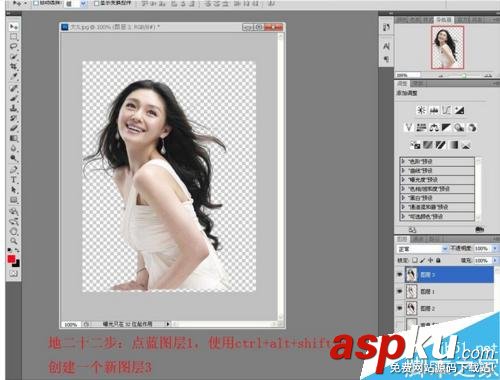Add a Color Balance adjustment
500x380 pixels.
pos(434,127)
